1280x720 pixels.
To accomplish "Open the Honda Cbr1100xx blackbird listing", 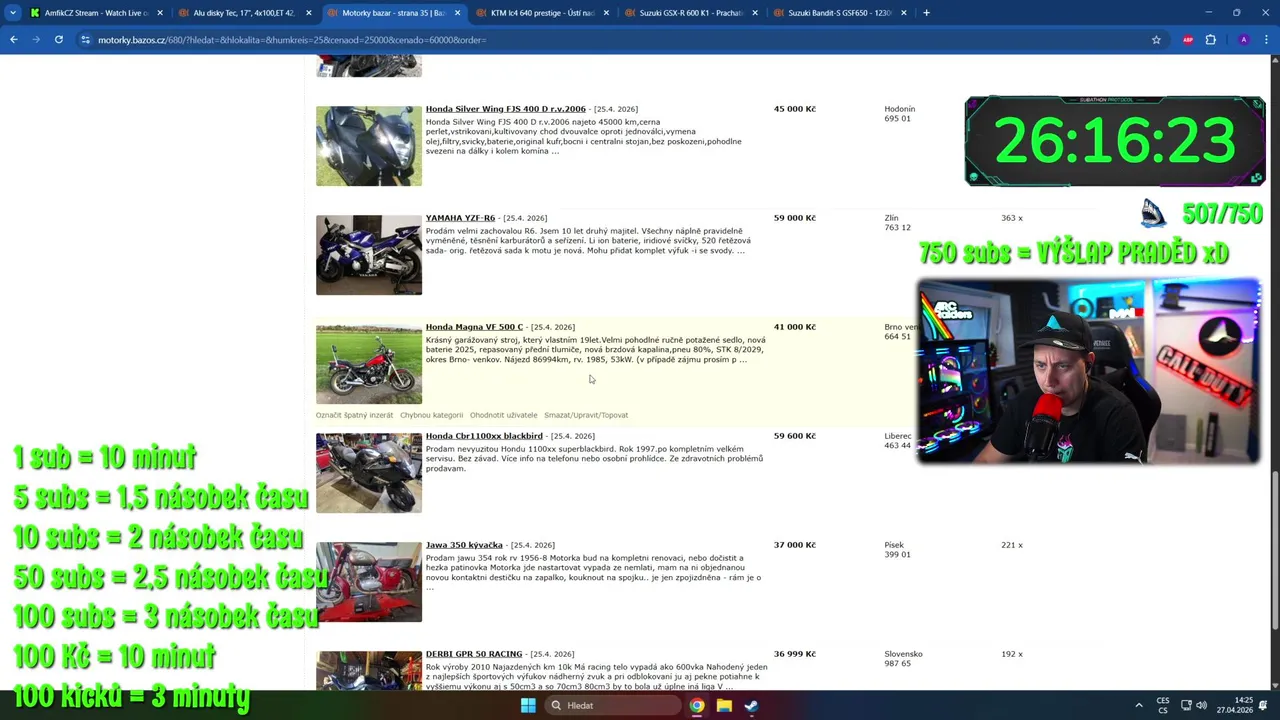I will tap(484, 436).
